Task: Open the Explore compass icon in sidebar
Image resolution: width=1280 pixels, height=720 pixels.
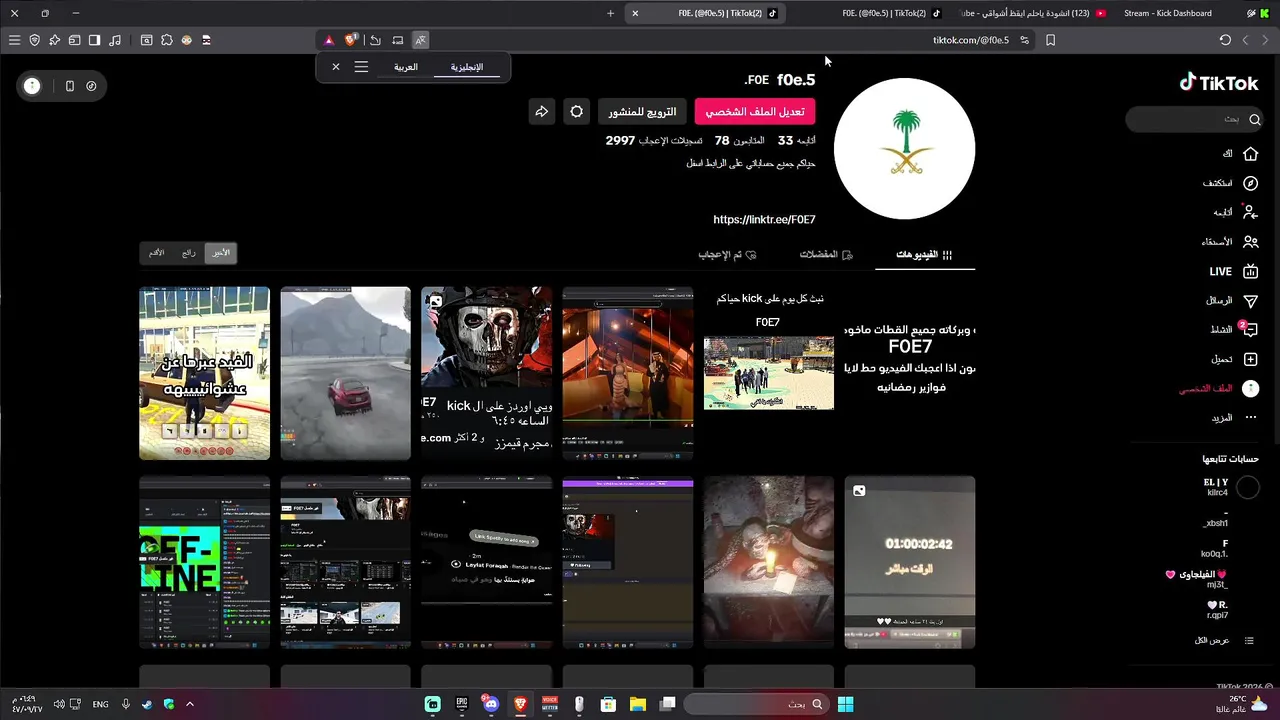Action: [1250, 183]
